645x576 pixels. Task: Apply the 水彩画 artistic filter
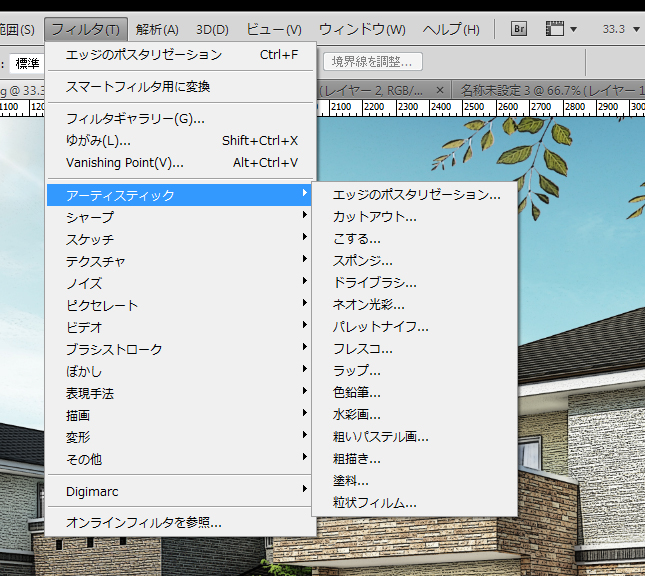(357, 414)
